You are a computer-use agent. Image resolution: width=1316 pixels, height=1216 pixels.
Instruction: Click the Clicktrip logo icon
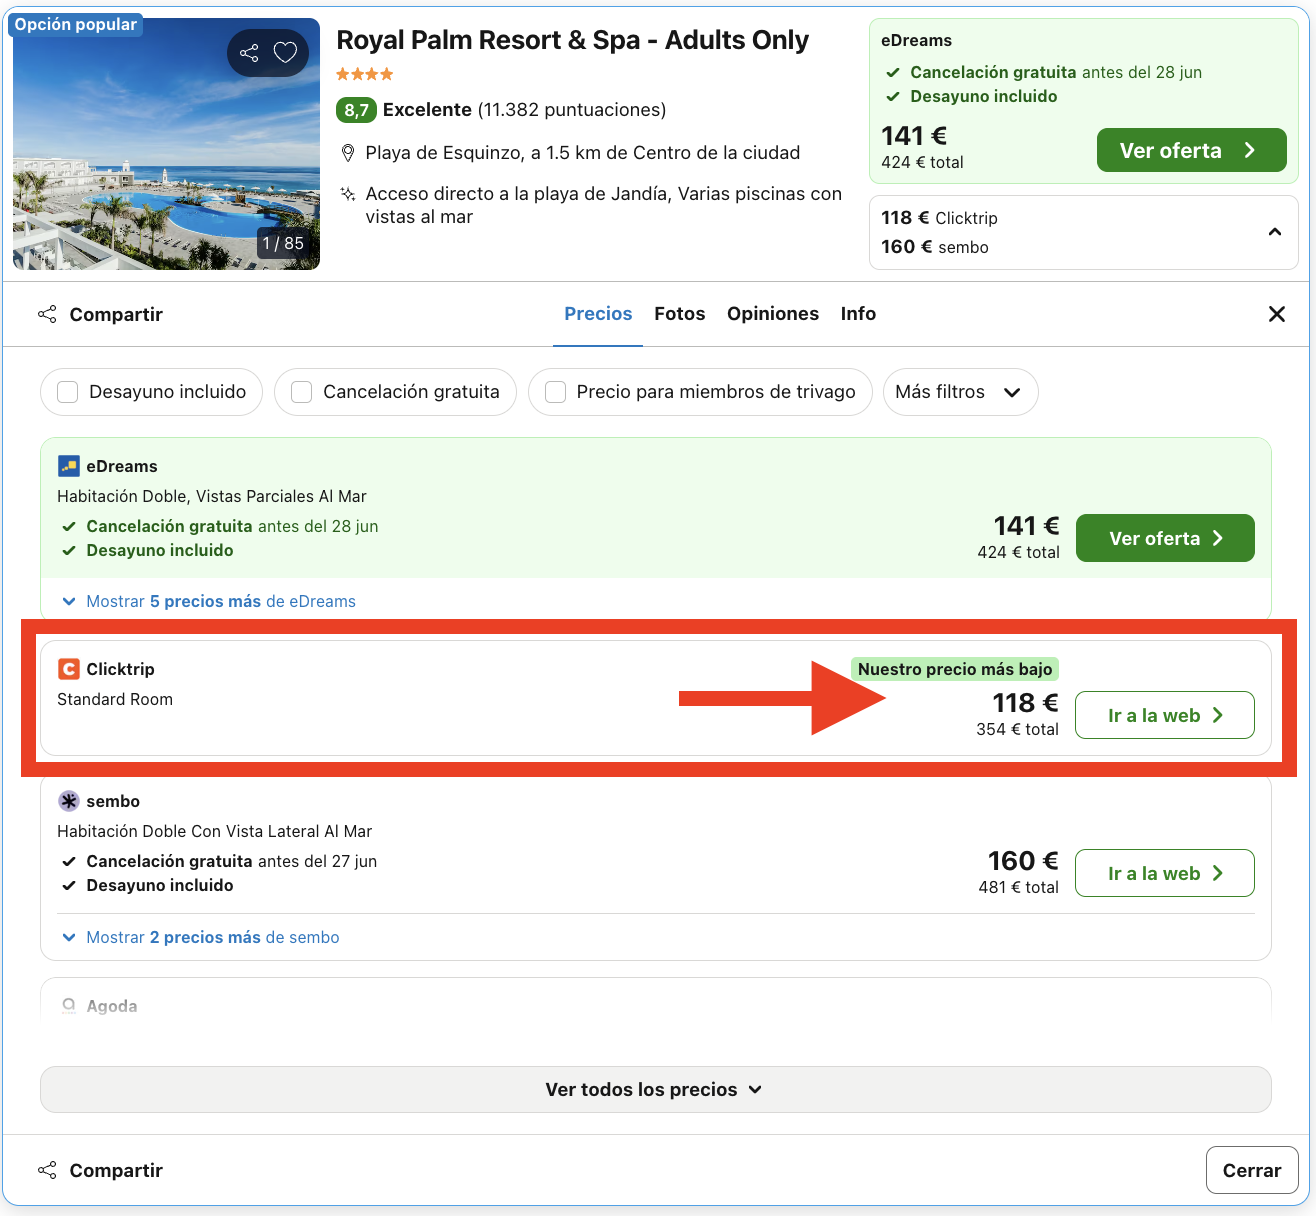point(69,669)
